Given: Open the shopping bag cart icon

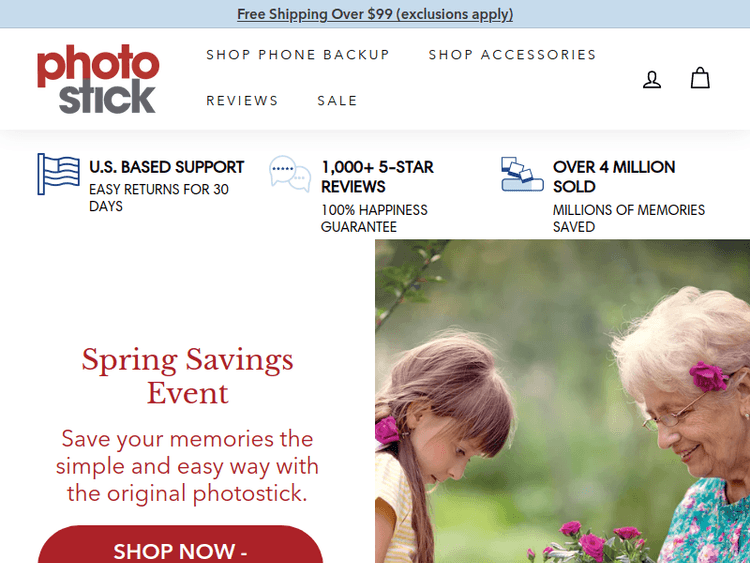Looking at the screenshot, I should point(700,77).
